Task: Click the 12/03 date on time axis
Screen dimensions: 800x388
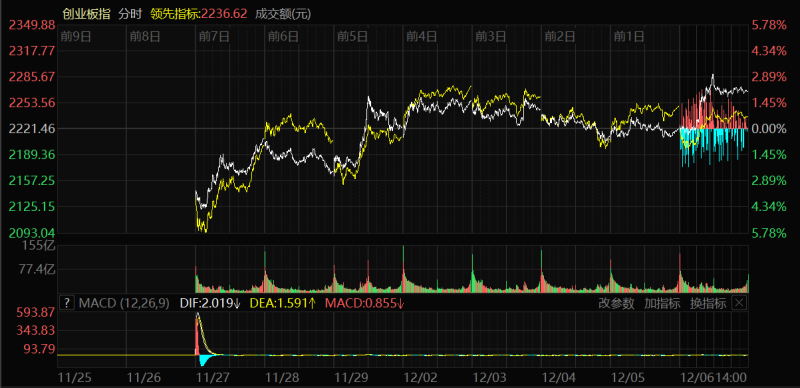Action: click(x=490, y=378)
